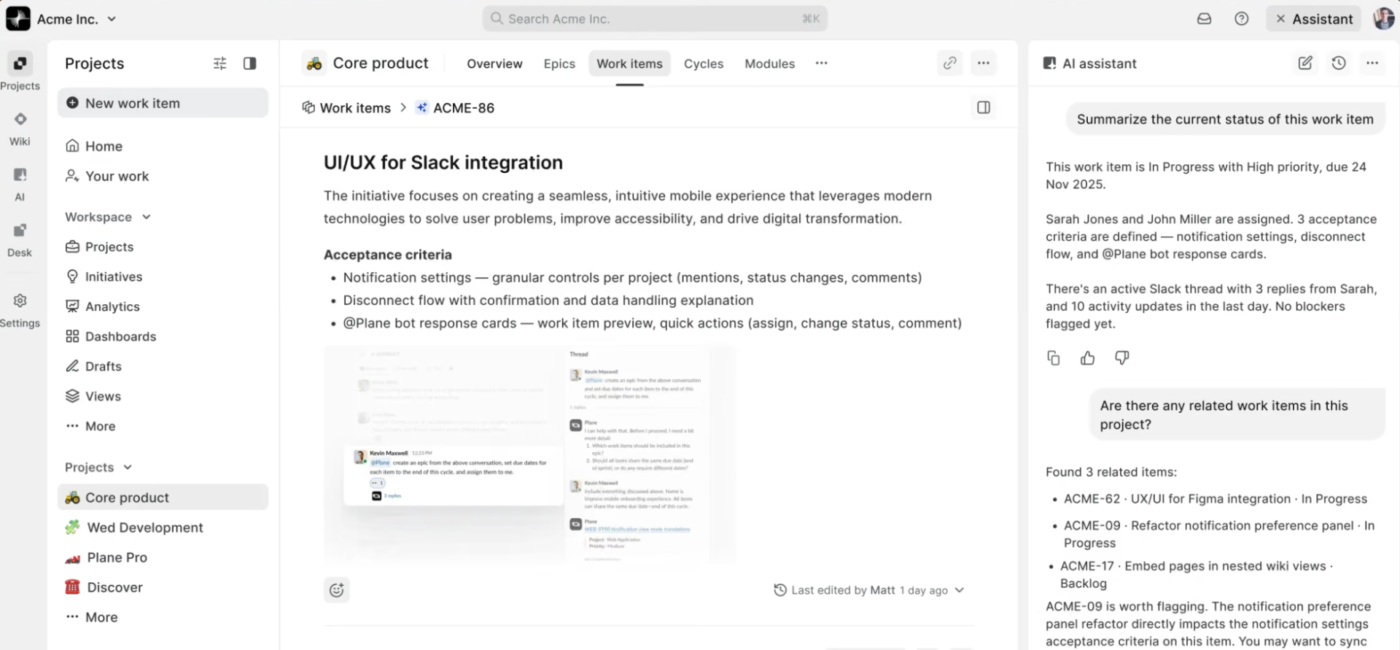Image resolution: width=1400 pixels, height=650 pixels.
Task: Open the Wiki rail icon
Action: 20,119
